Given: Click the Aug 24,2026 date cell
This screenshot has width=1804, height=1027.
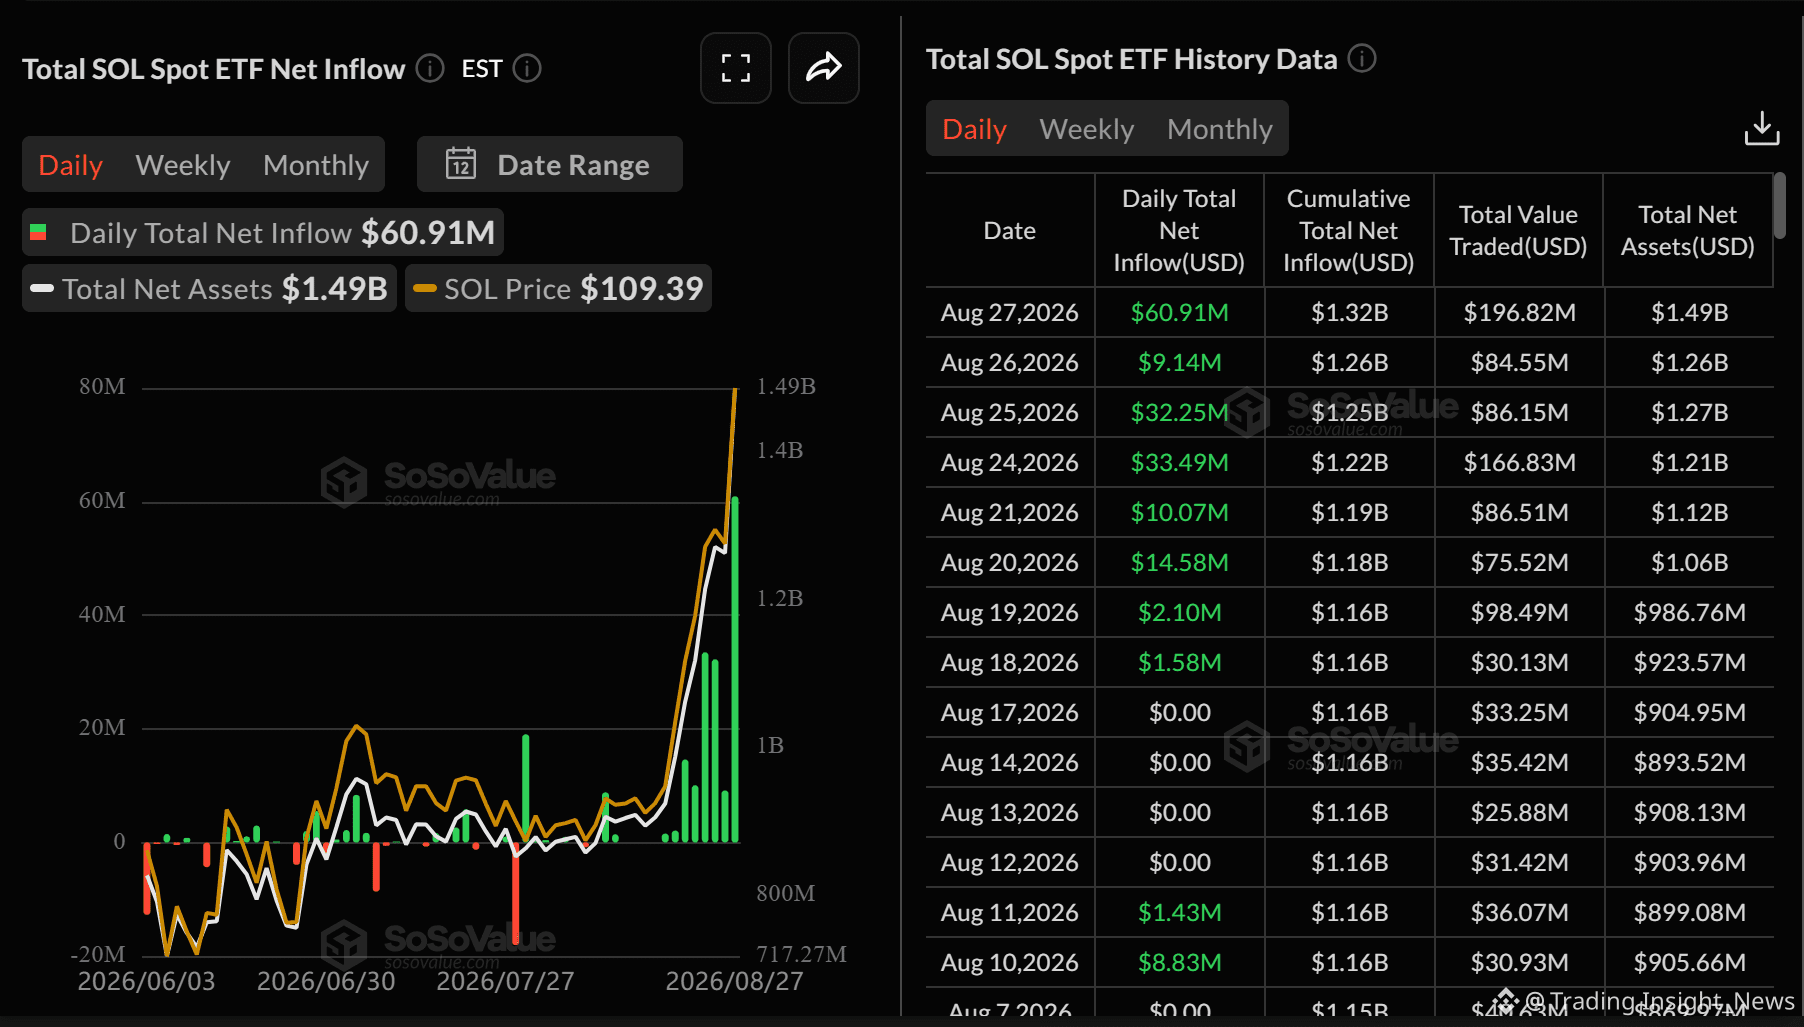Looking at the screenshot, I should [x=1010, y=463].
